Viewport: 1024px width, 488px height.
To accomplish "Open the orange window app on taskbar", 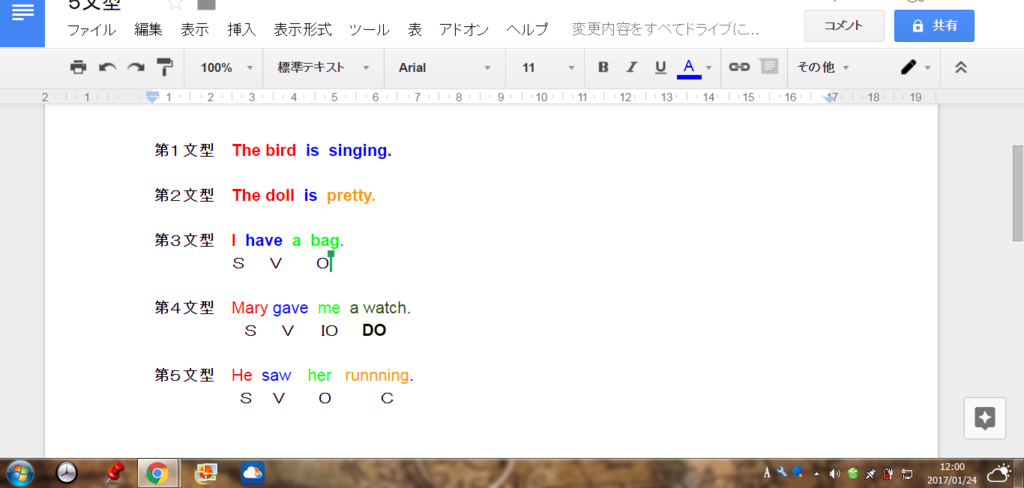I will [207, 472].
